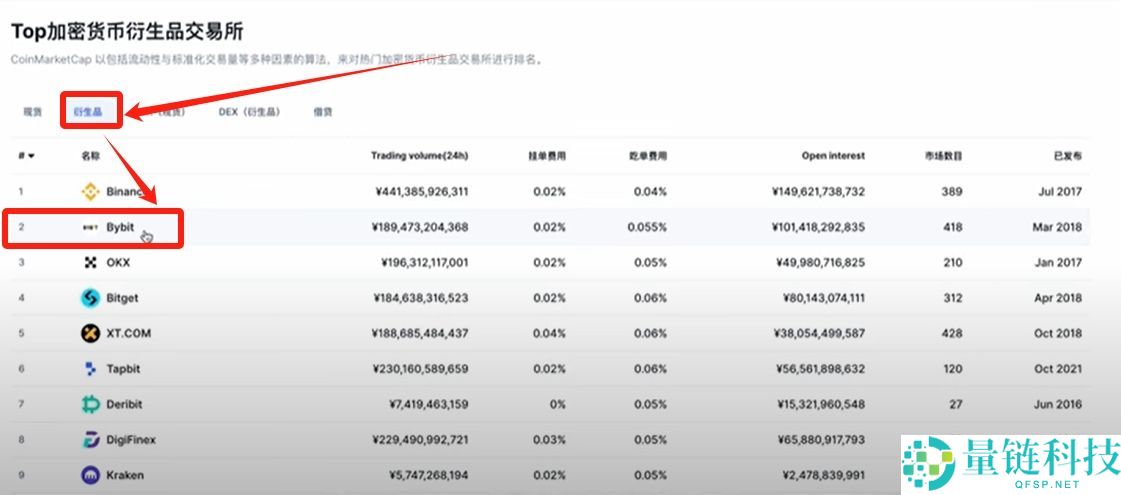Click XT.COM open interest ¥38,054,499,587

[x=820, y=333]
